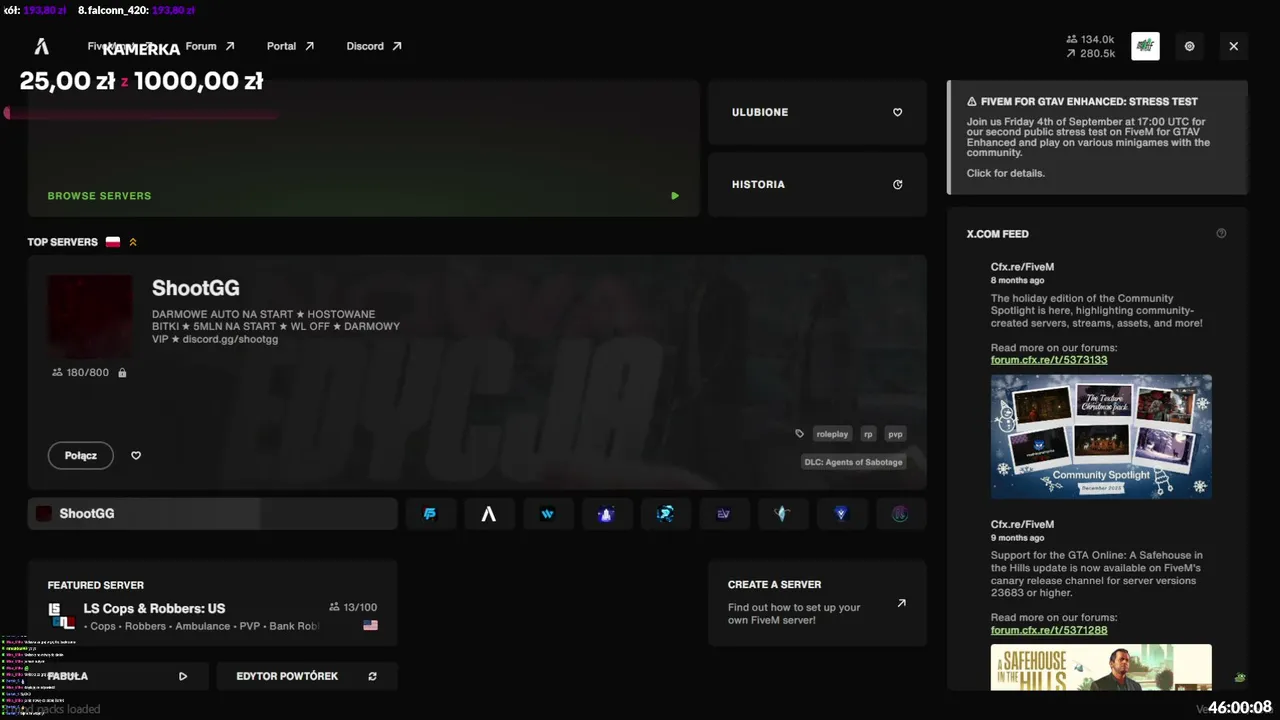Viewport: 1280px width, 720px height.
Task: Open the Create a Server card
Action: coord(817,604)
